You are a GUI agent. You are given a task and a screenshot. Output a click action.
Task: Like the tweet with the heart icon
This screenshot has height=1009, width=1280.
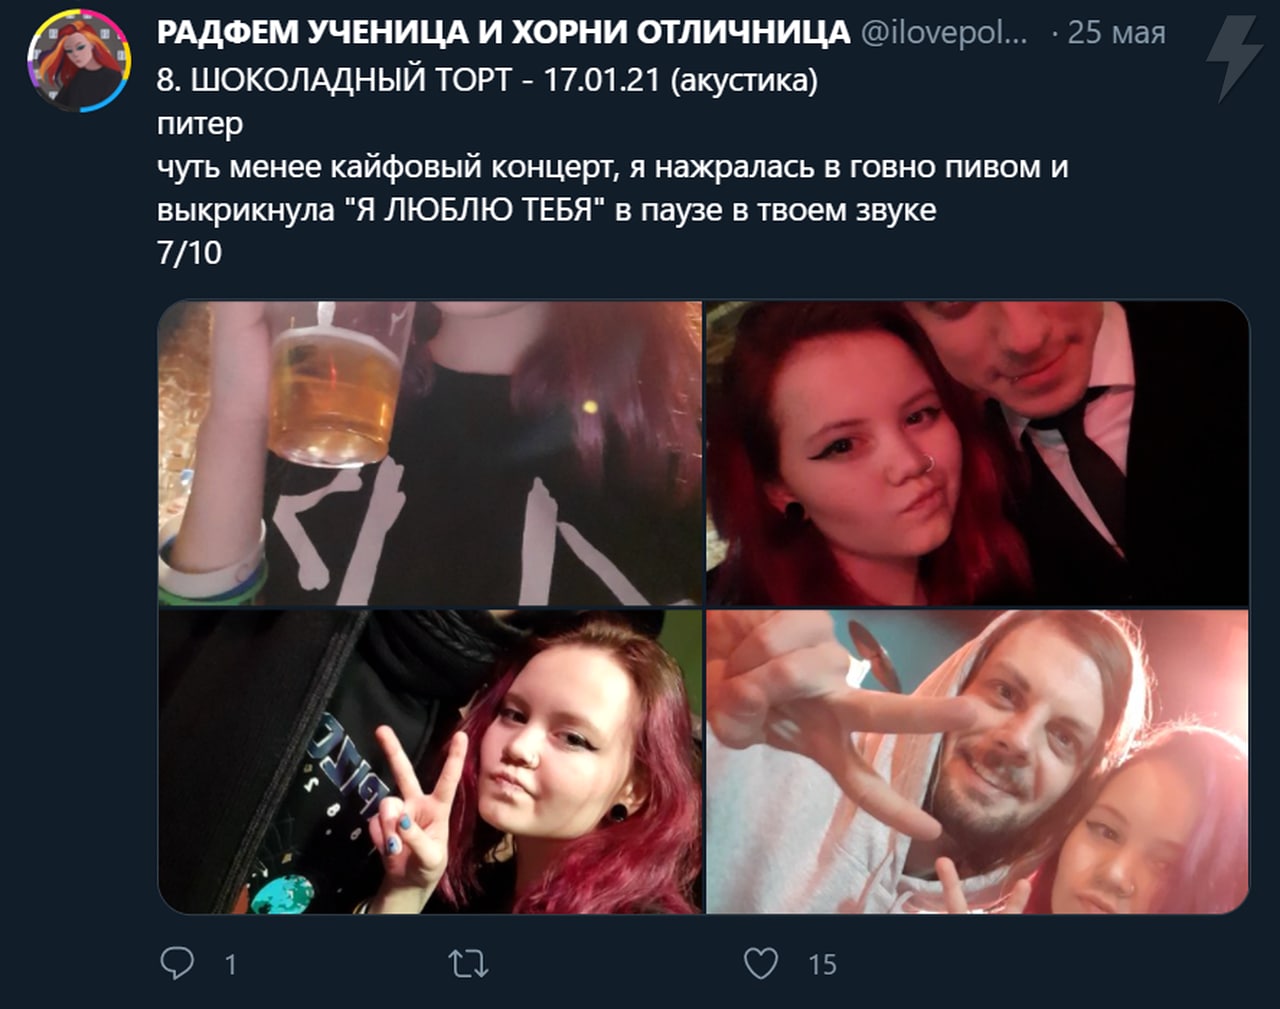761,963
